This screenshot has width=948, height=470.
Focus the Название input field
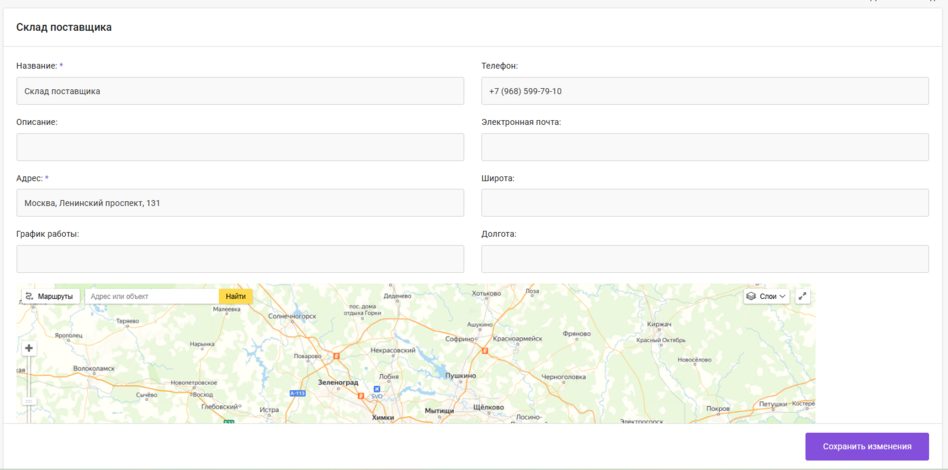coord(240,91)
